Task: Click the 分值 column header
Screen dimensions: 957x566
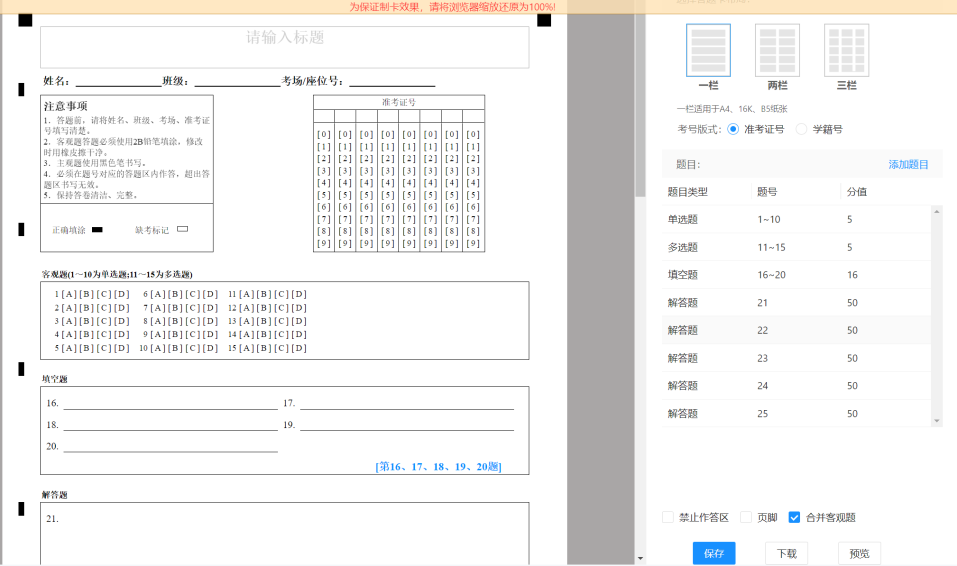Action: pos(857,192)
